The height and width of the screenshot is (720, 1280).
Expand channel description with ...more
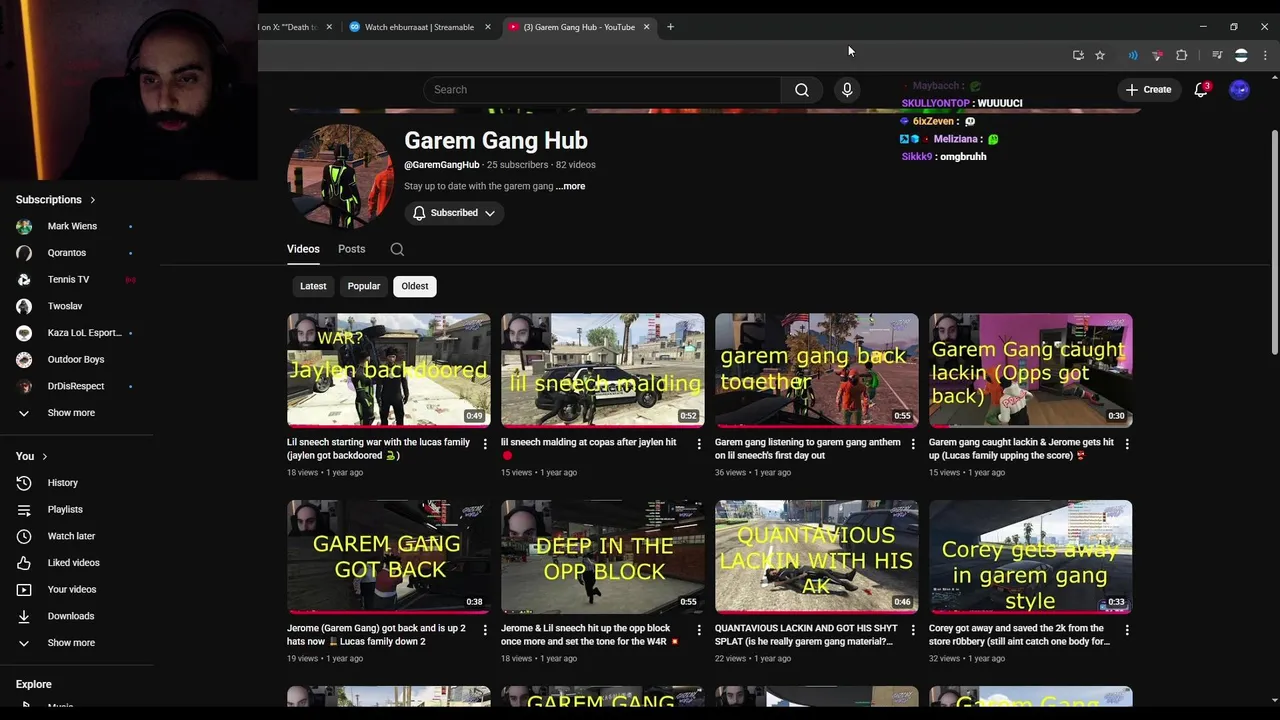tap(571, 186)
